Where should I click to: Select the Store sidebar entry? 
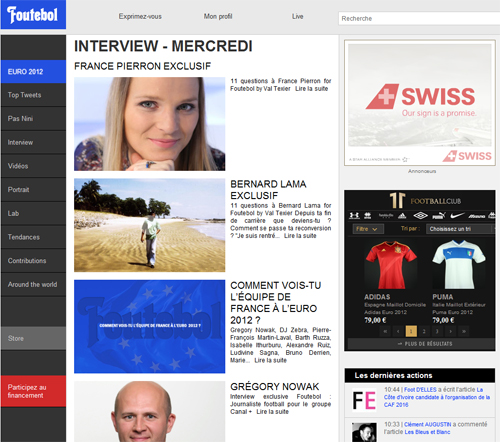[x=33, y=338]
